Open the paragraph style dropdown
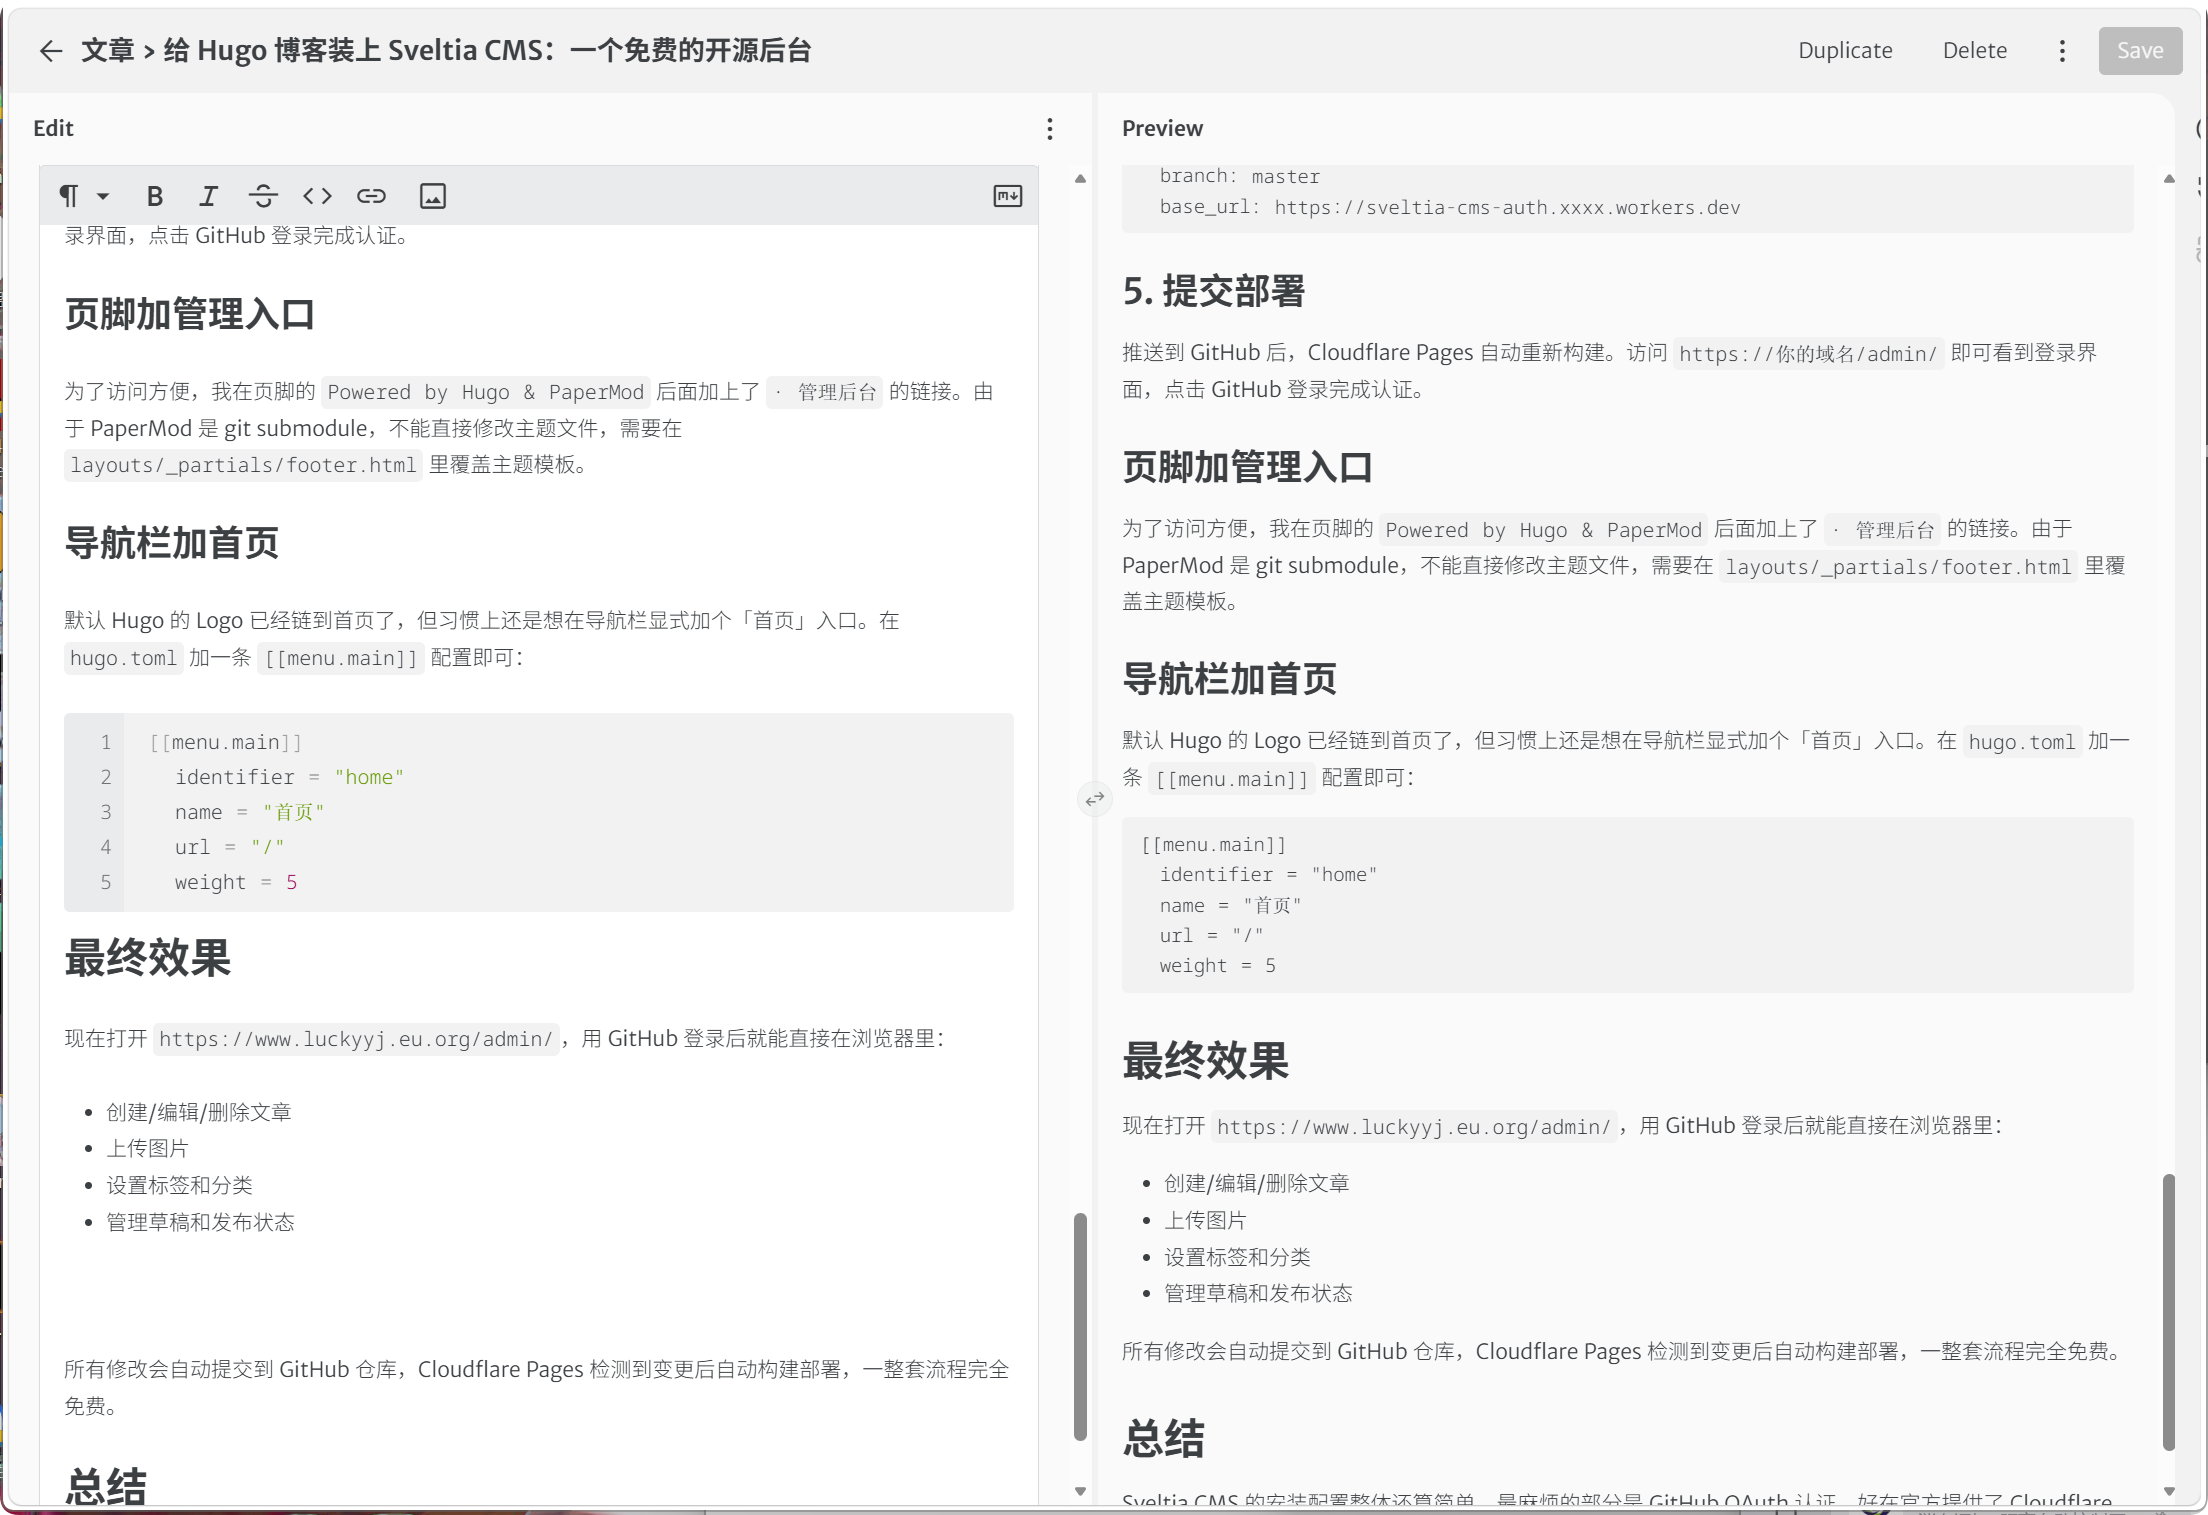This screenshot has width=2208, height=1515. pos(84,196)
